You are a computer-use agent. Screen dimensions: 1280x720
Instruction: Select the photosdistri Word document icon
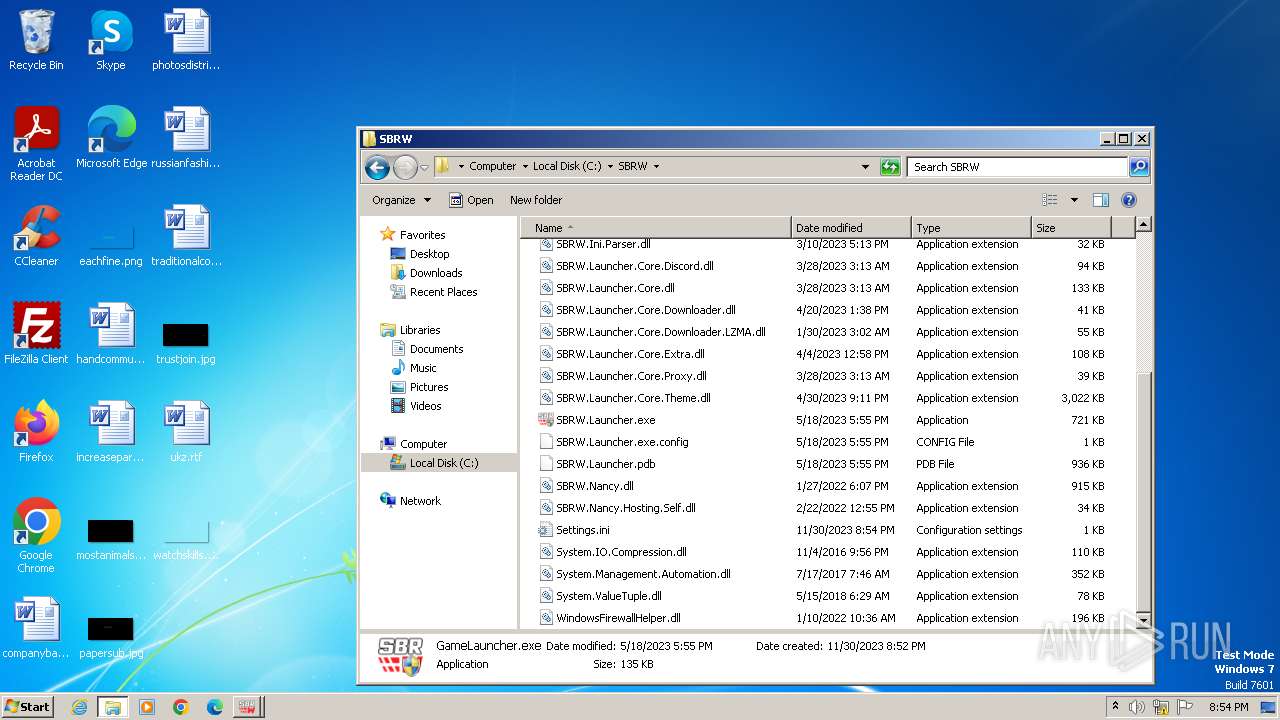(x=186, y=41)
